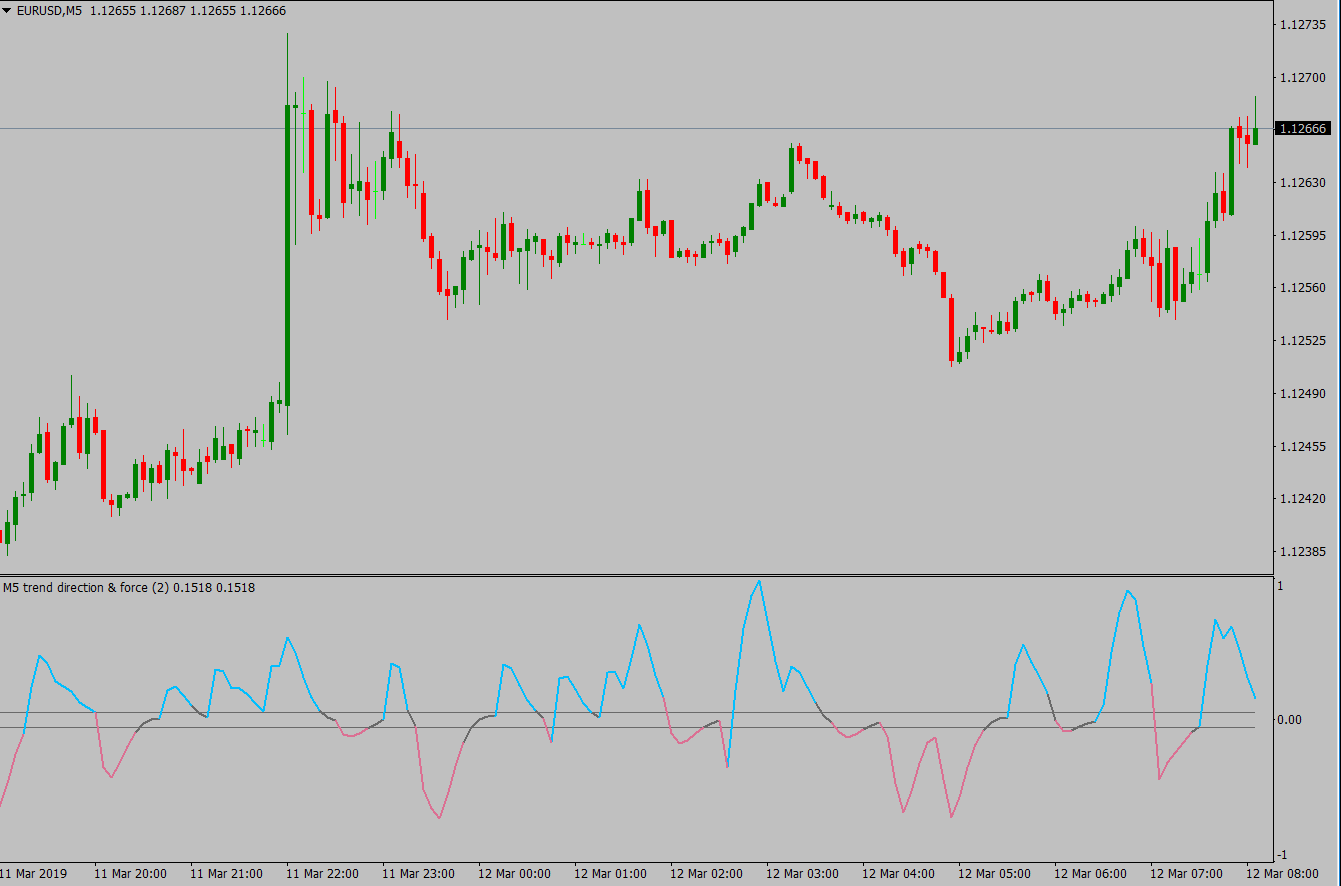Viewport: 1341px width, 886px height.
Task: Select the current price tag 1.12666
Action: 1305,128
